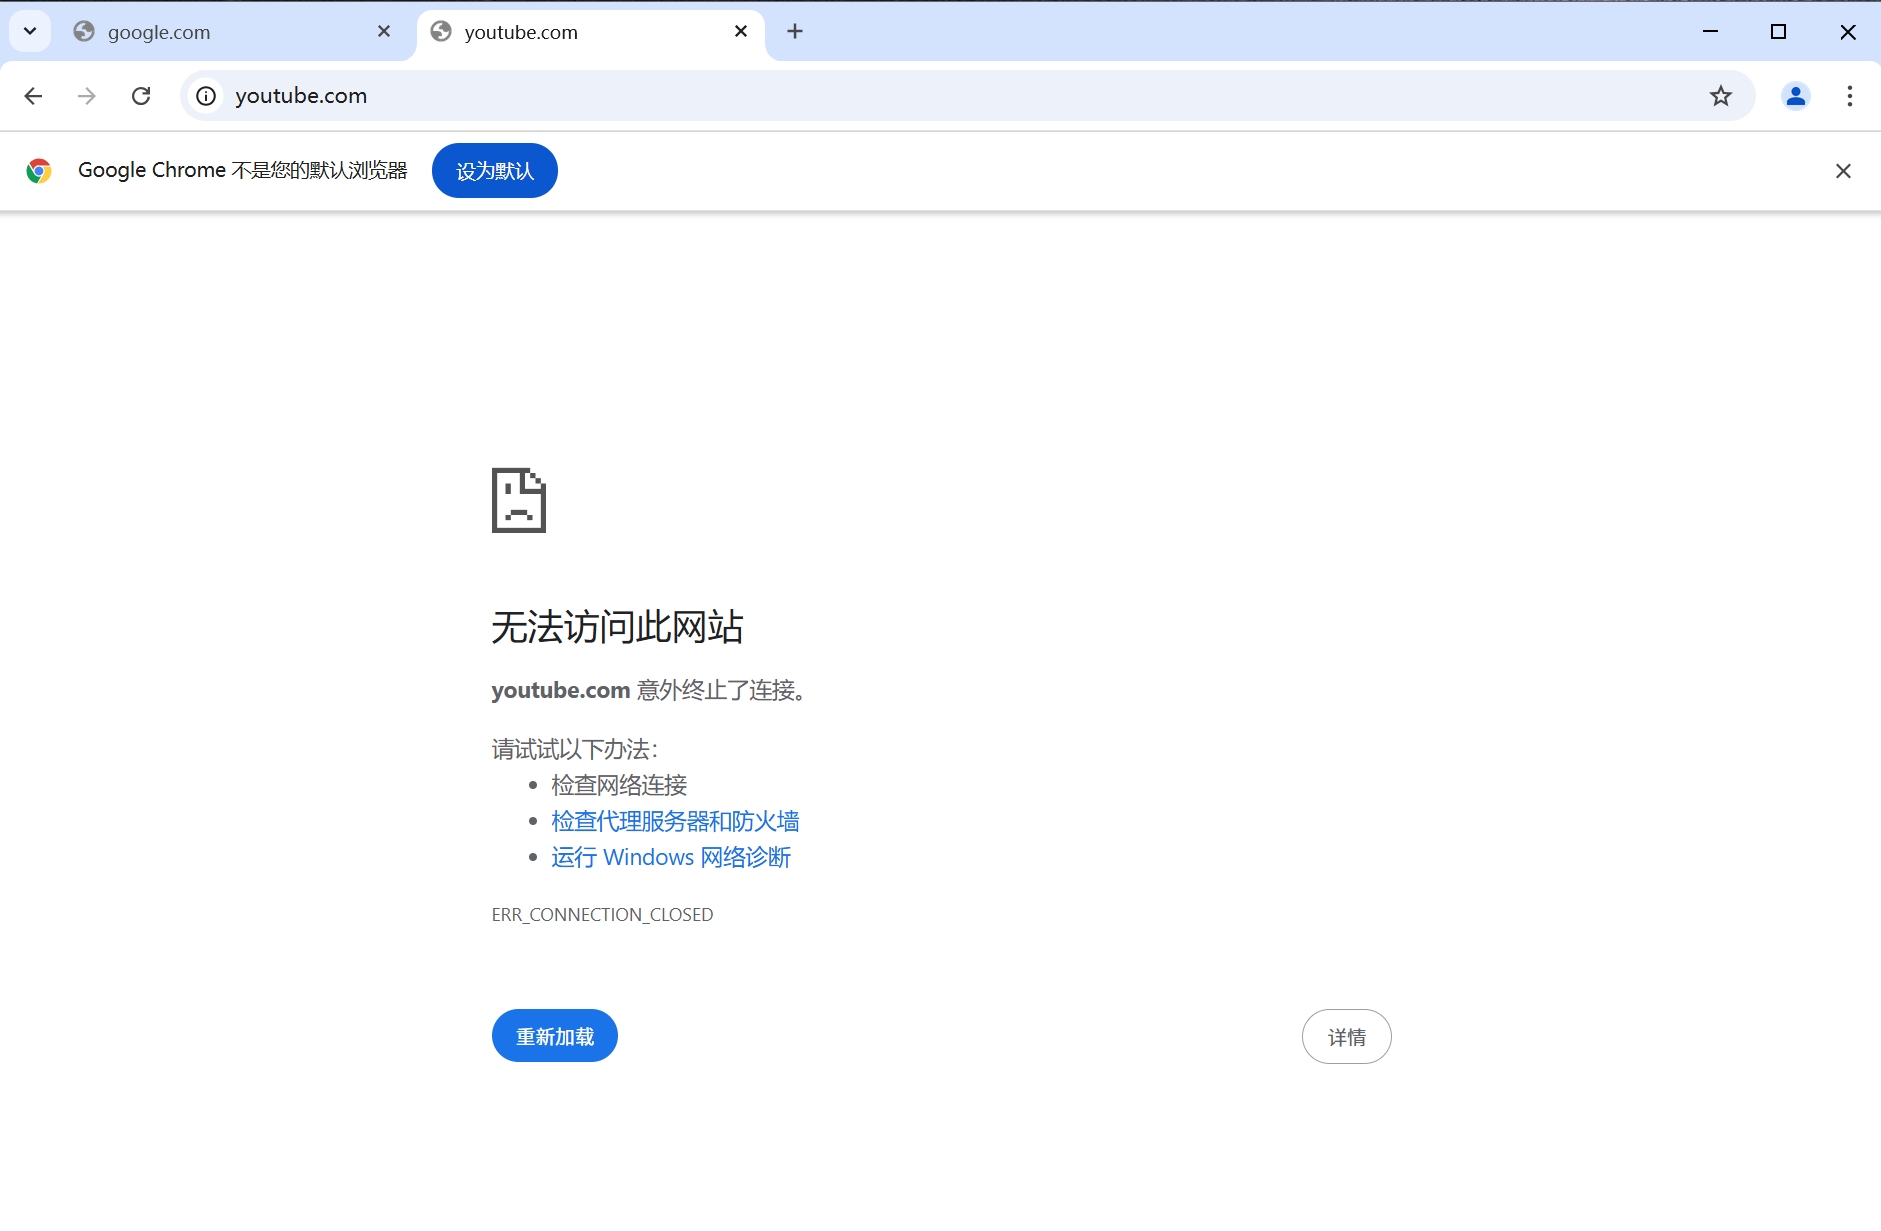Click the 'Google Chrome 不是您的默认浏览器' message

click(x=243, y=171)
